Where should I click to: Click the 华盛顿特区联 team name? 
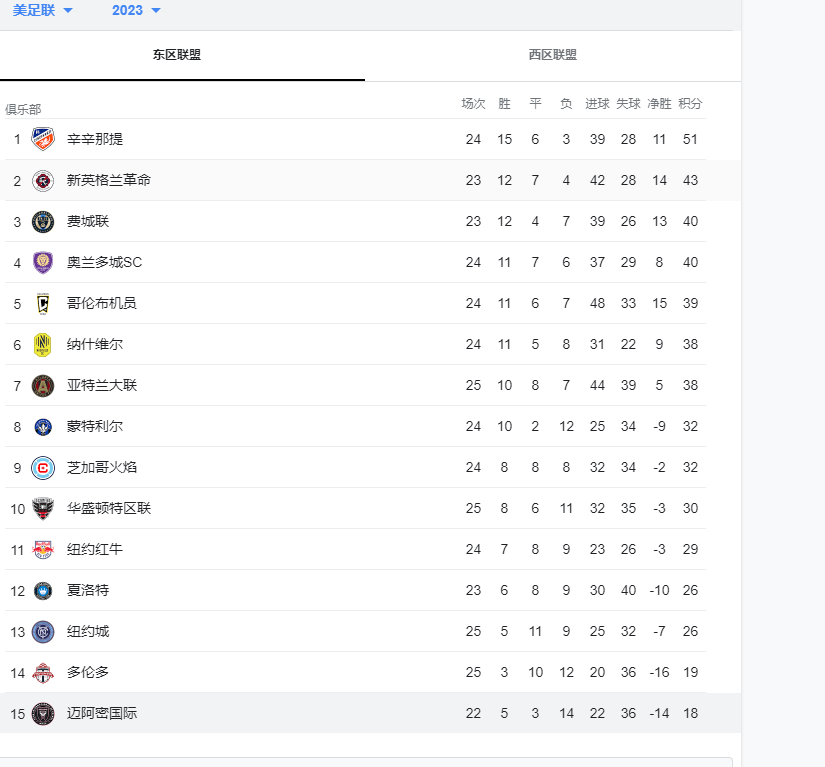click(109, 508)
